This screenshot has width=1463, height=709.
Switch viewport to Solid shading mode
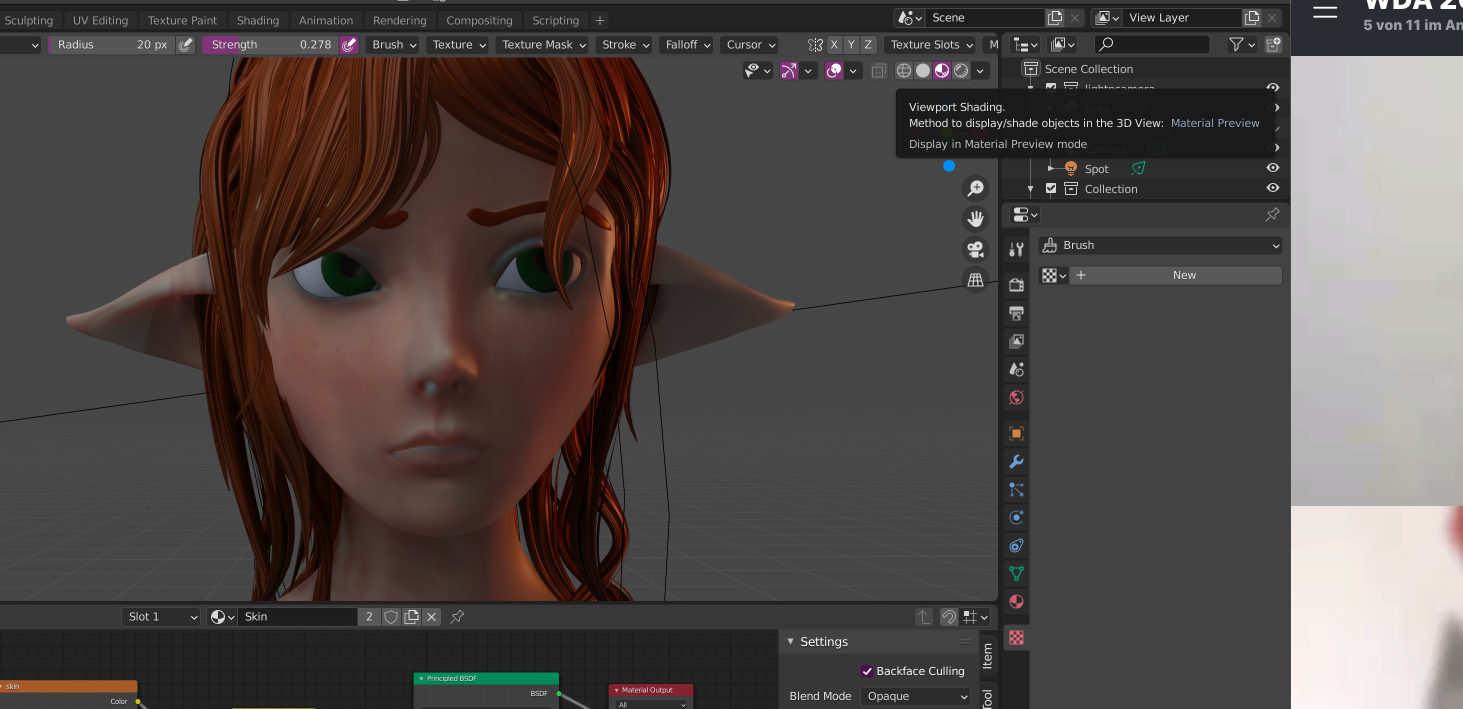(921, 70)
